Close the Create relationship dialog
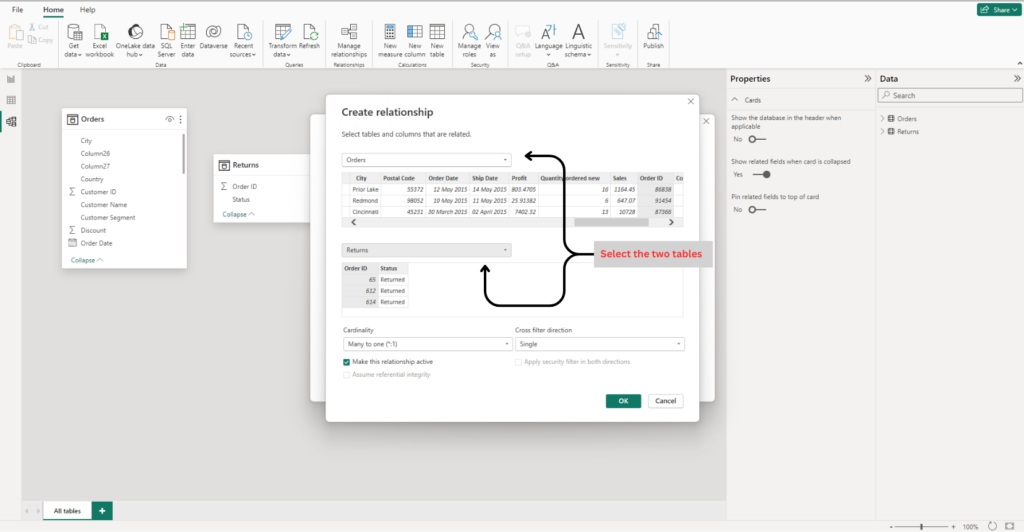1024x532 pixels. (x=690, y=101)
